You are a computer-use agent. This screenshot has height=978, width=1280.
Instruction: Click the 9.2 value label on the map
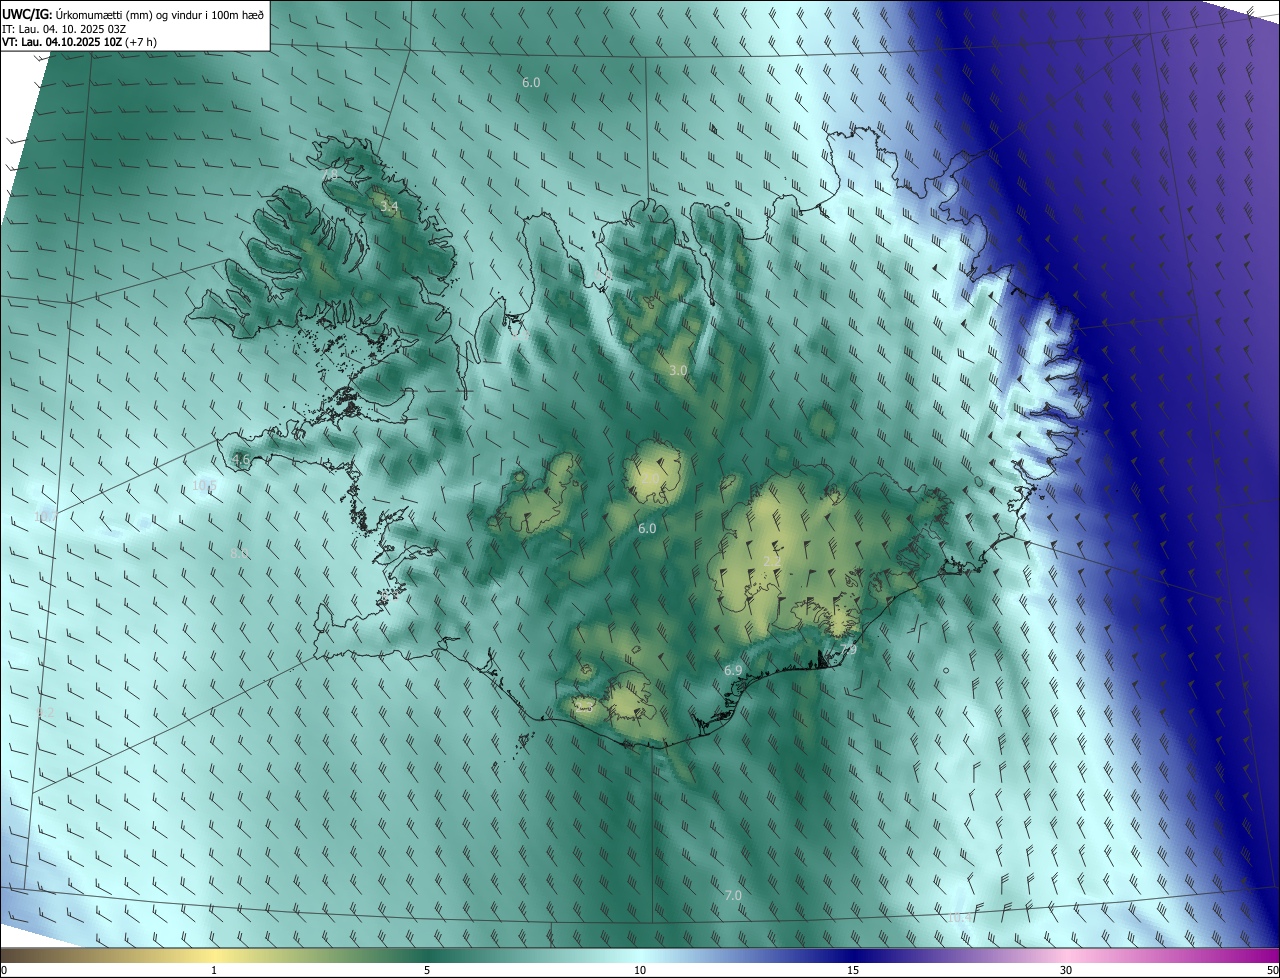(45, 713)
